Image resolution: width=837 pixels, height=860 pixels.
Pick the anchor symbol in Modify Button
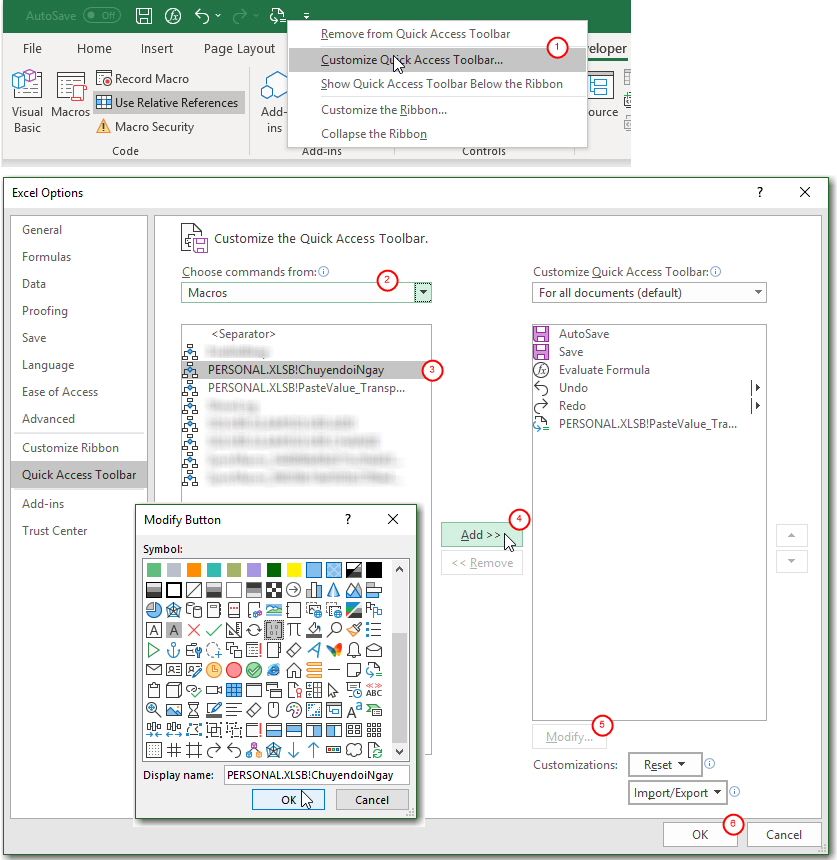(x=173, y=650)
